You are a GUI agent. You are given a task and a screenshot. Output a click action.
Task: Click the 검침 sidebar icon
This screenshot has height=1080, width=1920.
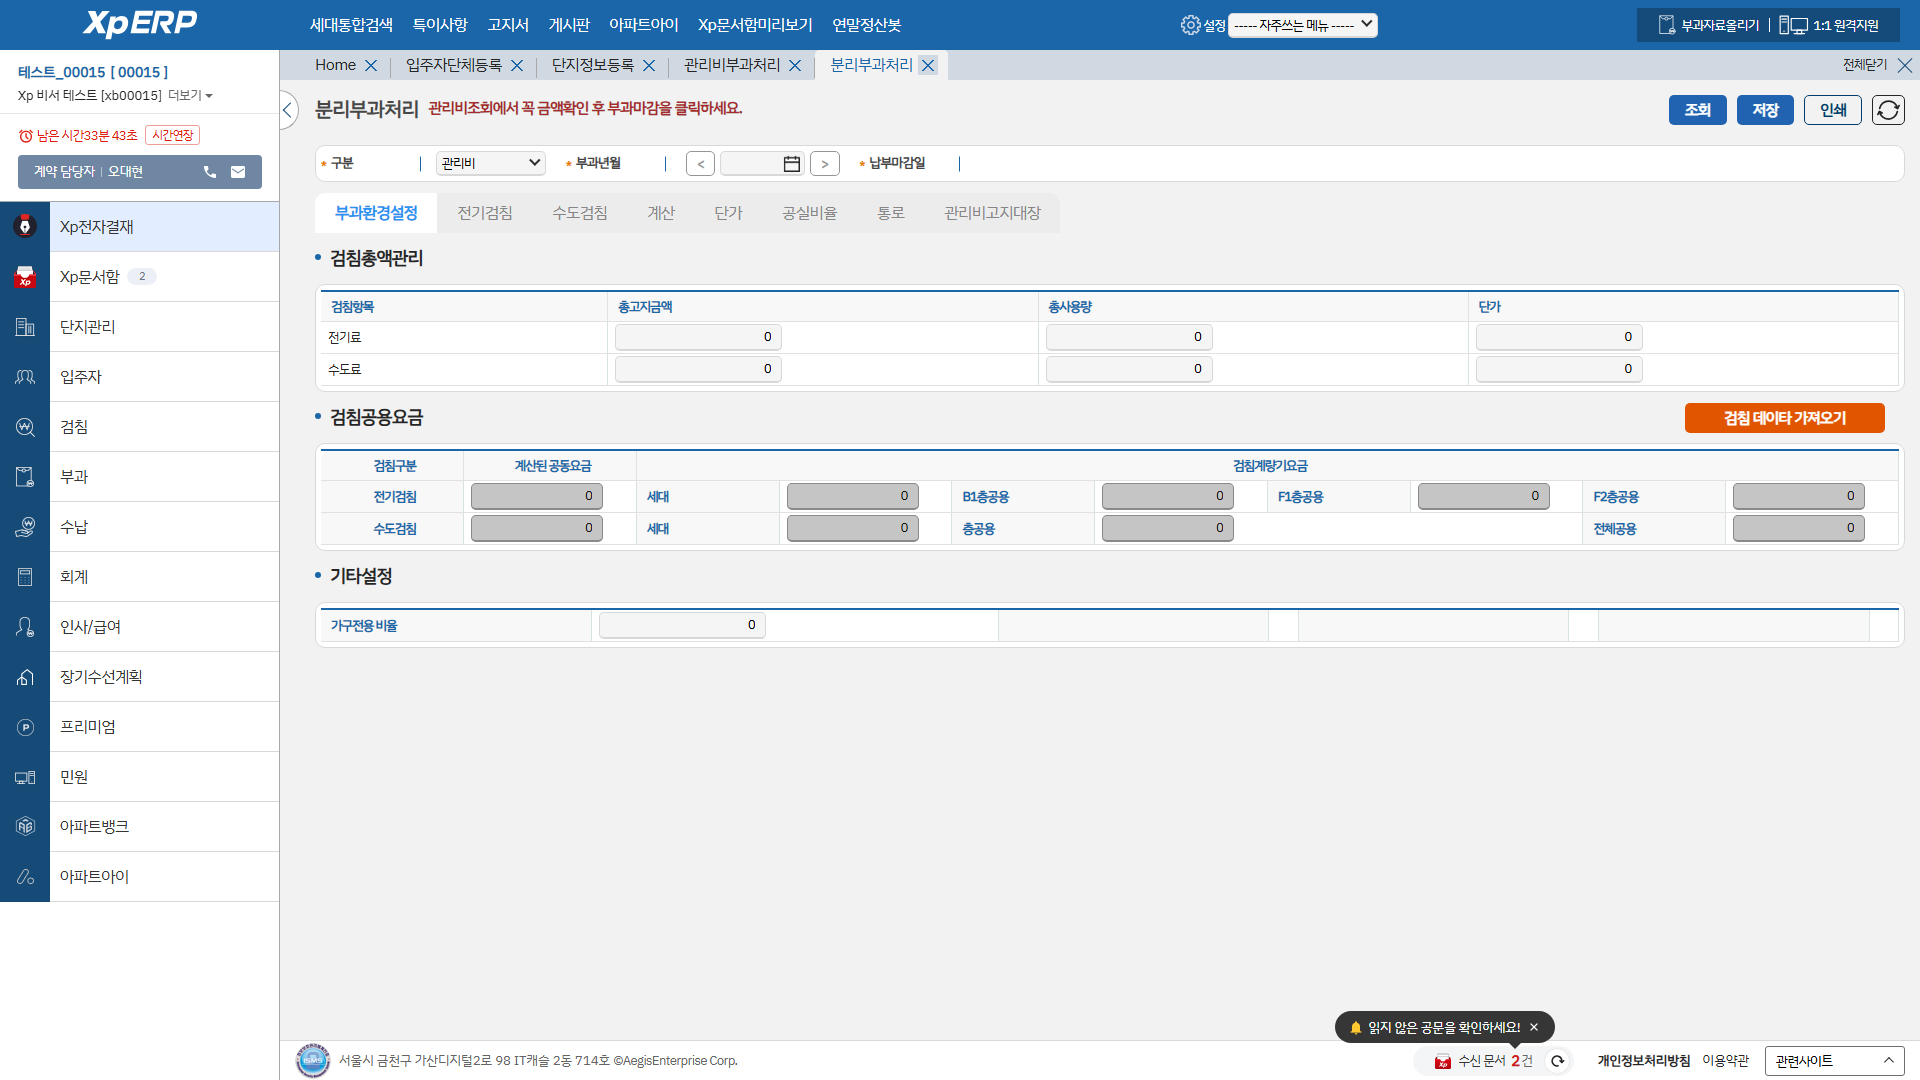point(25,427)
